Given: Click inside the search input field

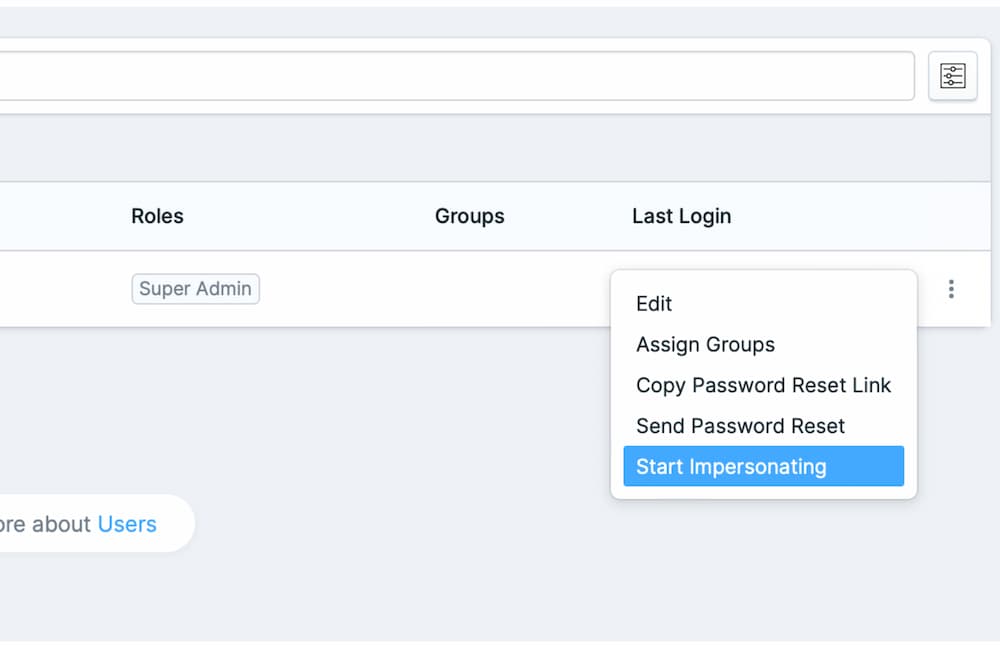Looking at the screenshot, I should pos(450,75).
